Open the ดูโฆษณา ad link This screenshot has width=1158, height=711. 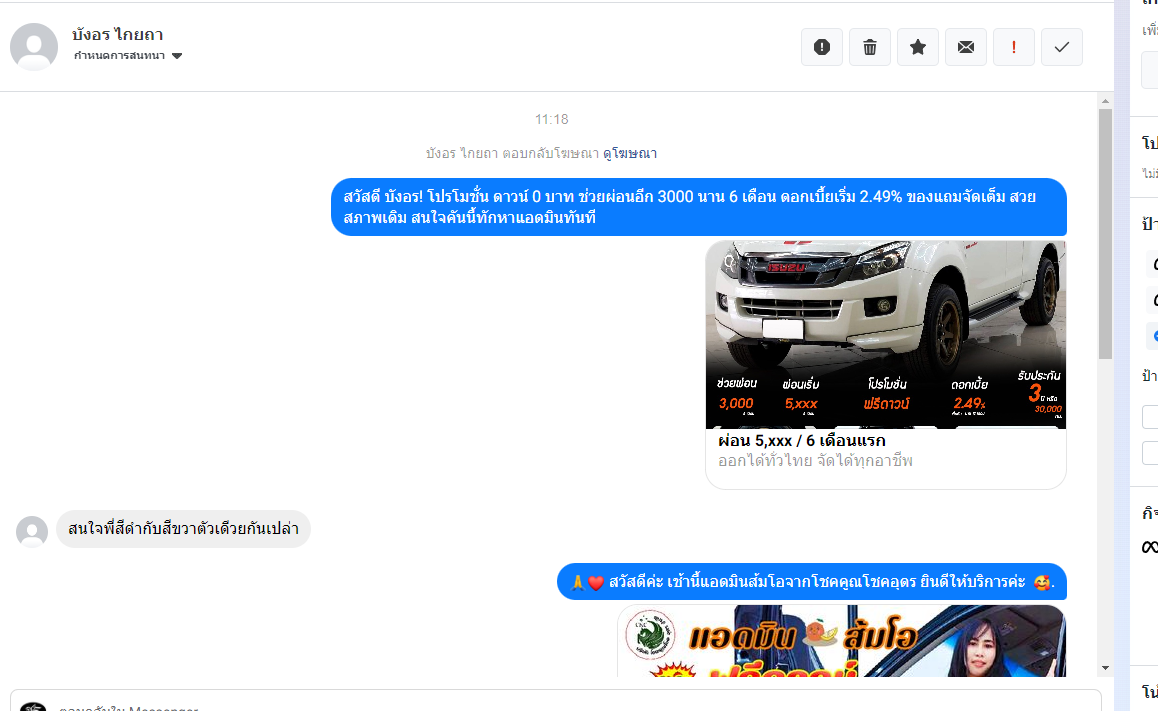coord(630,154)
